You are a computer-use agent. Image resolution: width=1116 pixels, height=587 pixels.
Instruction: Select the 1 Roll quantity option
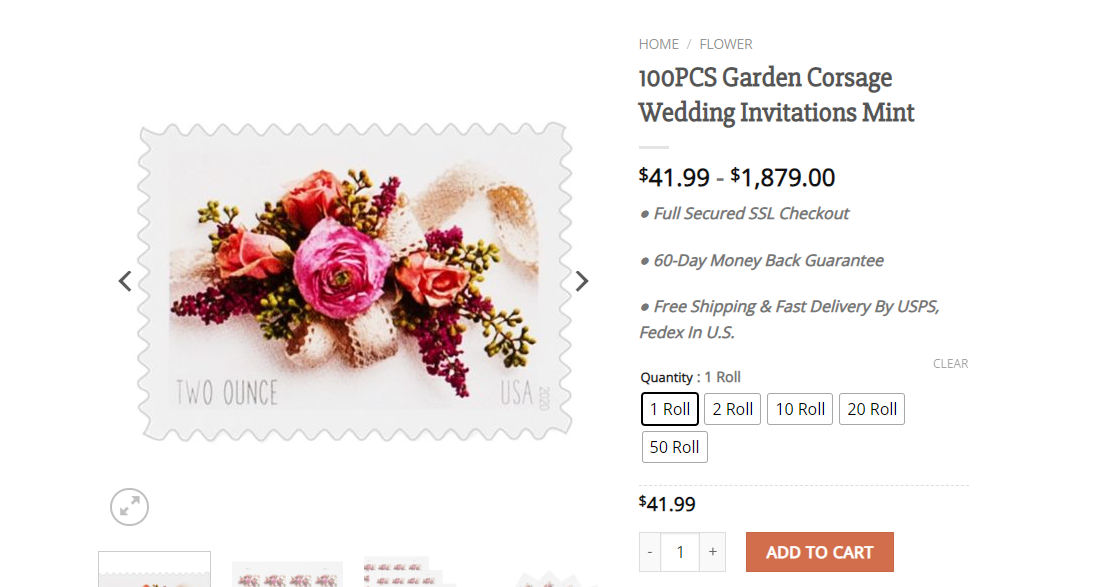click(670, 409)
